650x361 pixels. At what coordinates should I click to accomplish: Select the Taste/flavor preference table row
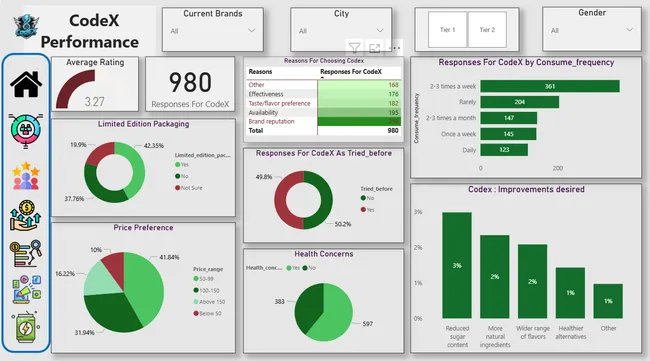[323, 103]
